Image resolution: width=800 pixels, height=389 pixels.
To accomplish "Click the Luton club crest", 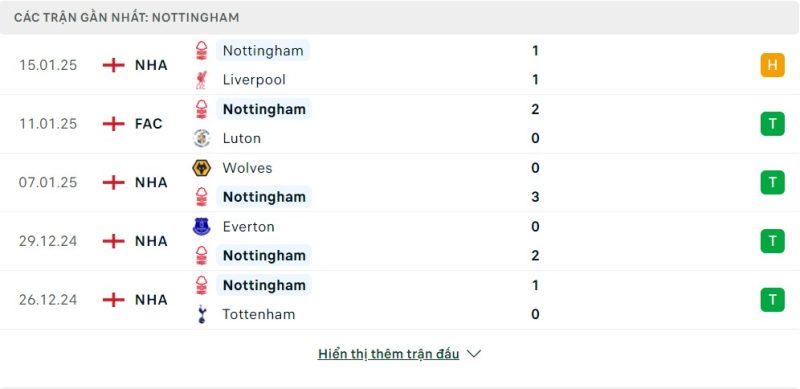I will click(x=202, y=138).
